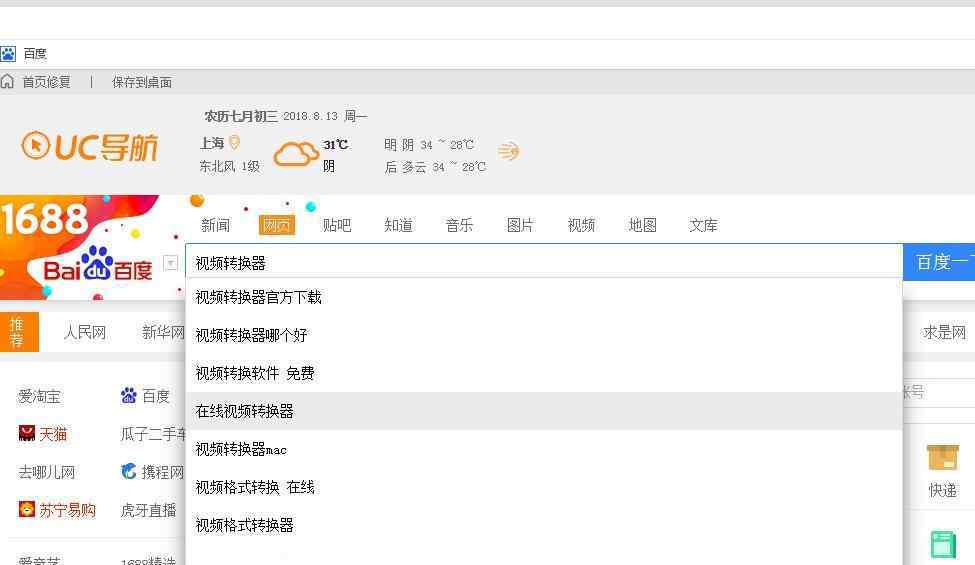Open the 苏宁易购 text link
Image resolution: width=975 pixels, height=565 pixels.
(x=67, y=510)
